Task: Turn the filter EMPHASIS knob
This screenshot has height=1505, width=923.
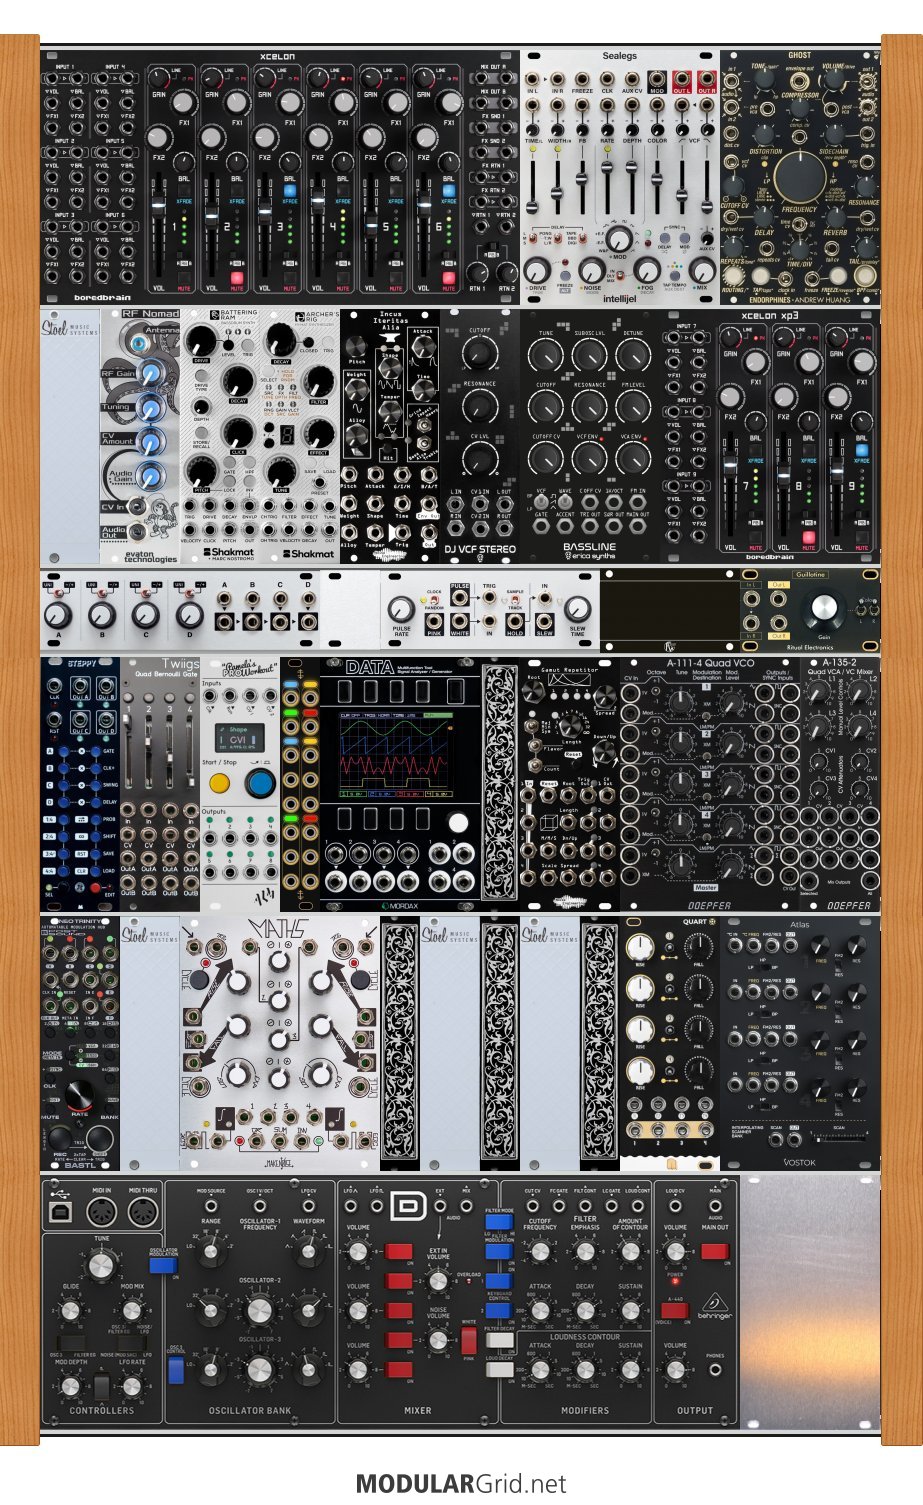Action: pos(585,1252)
